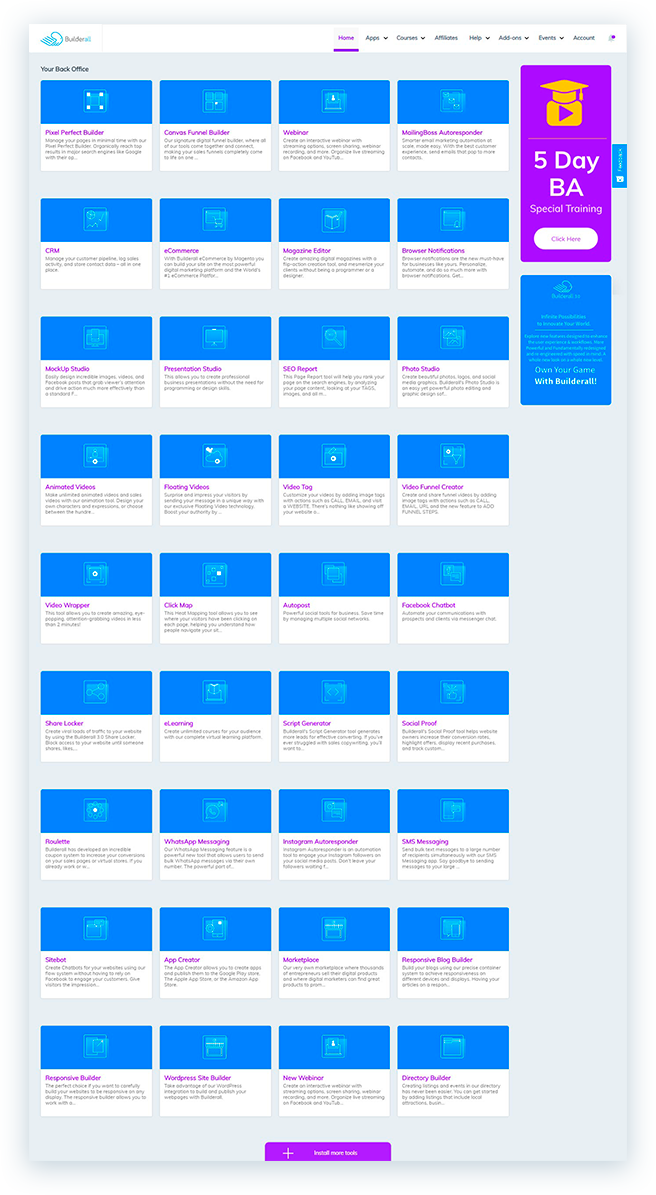Open Floating Videos icon
Image resolution: width=656 pixels, height=1195 pixels.
coord(215,455)
